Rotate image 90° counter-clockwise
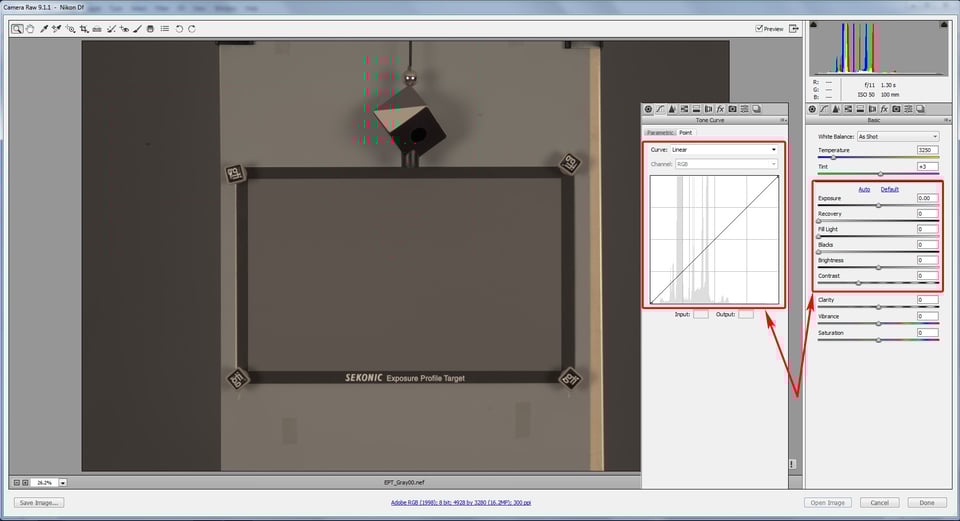Image resolution: width=960 pixels, height=521 pixels. (x=179, y=29)
